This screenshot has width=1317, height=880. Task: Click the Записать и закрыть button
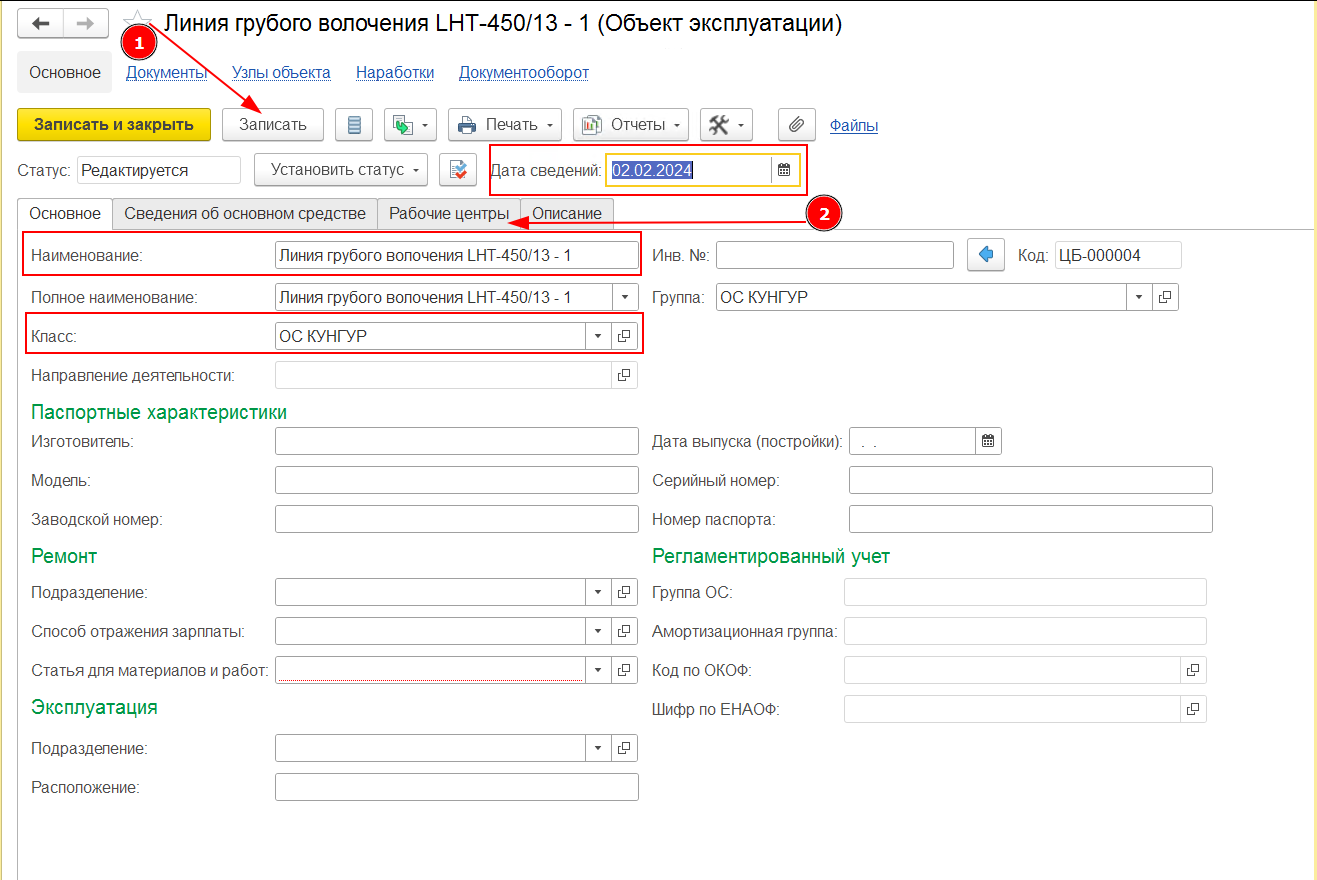point(114,125)
